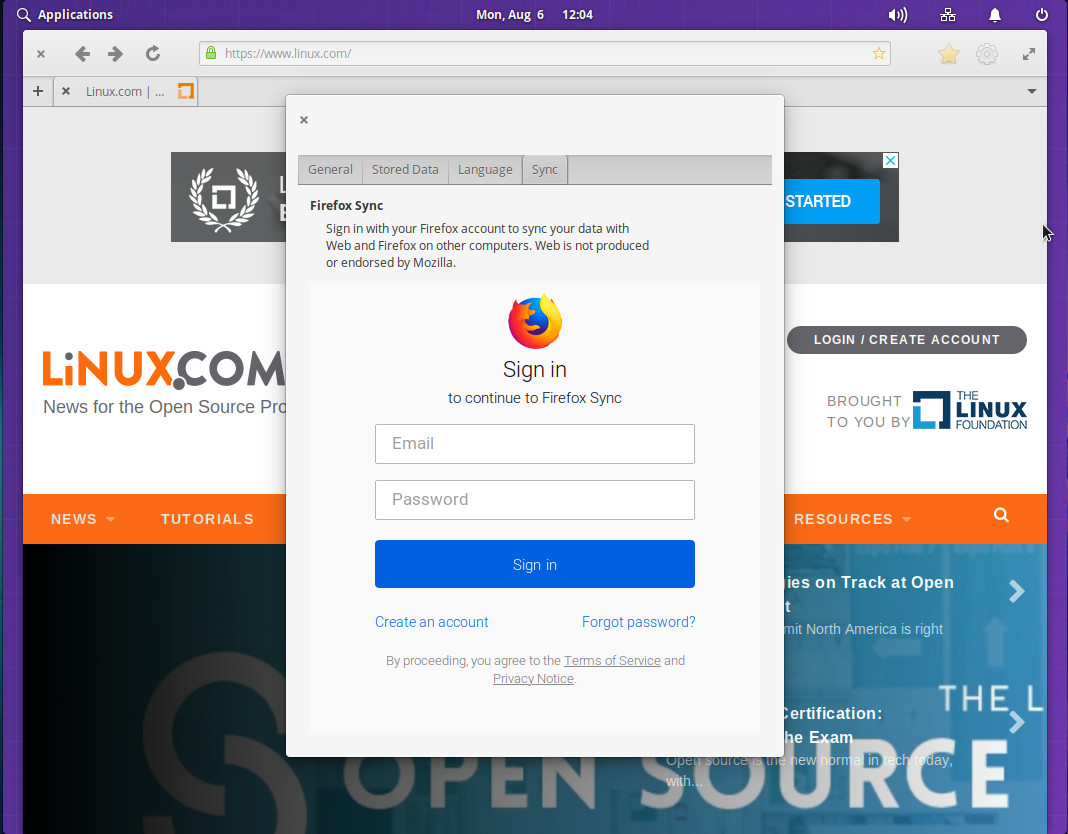Select the Linux.com browser tab
The width and height of the screenshot is (1068, 834).
(x=127, y=91)
